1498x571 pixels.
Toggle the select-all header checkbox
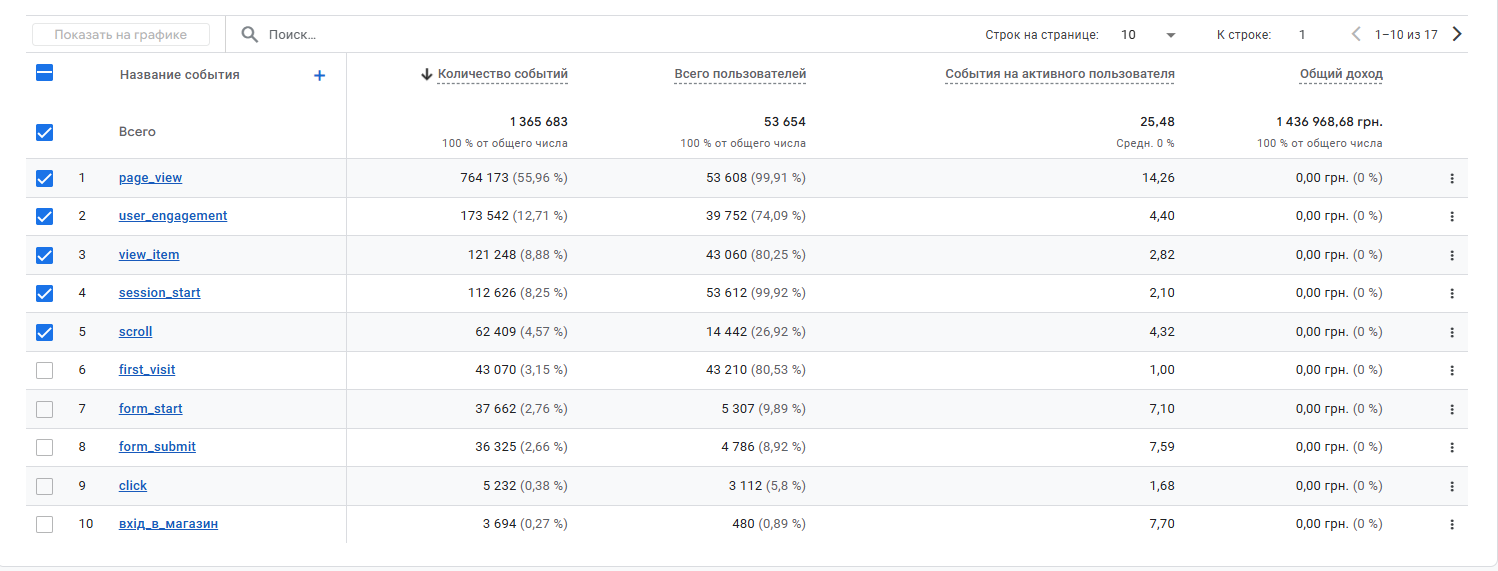tap(44, 73)
